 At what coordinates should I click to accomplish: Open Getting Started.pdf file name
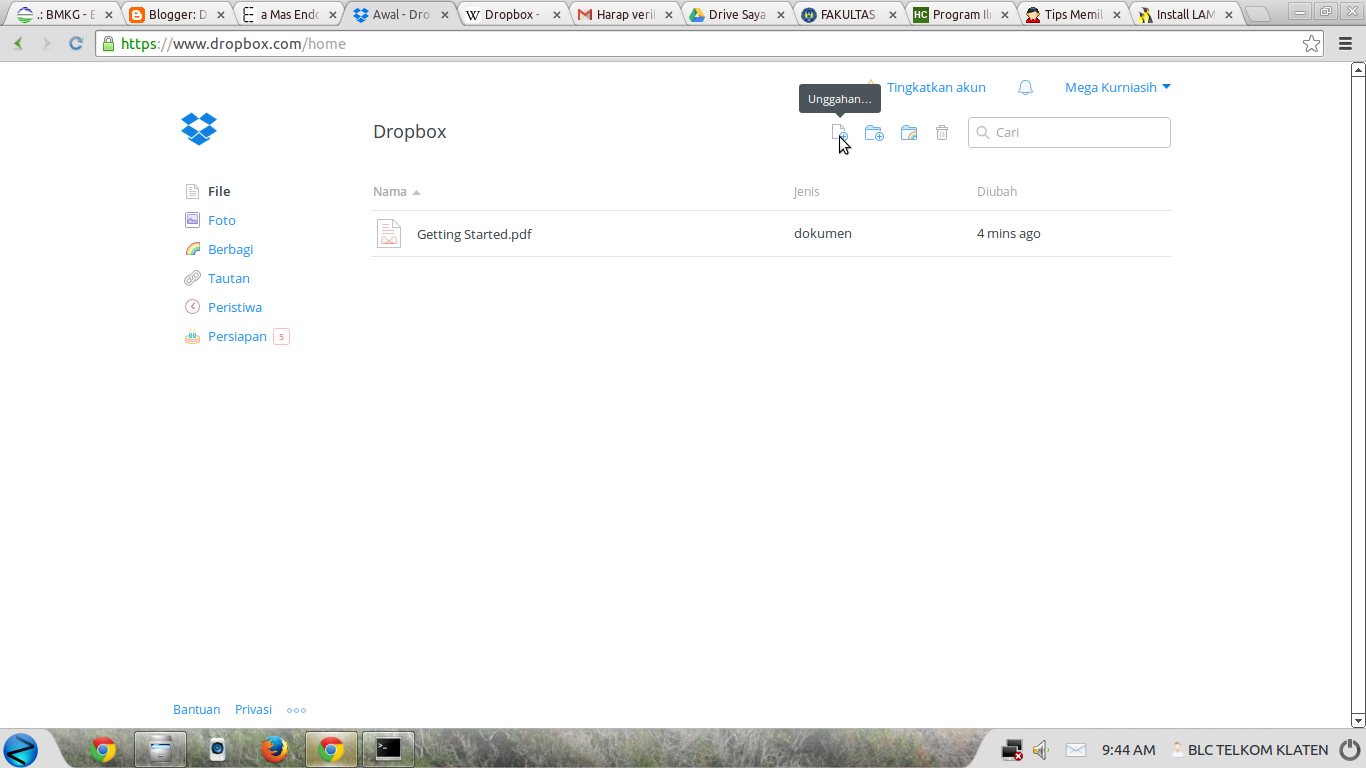point(474,234)
